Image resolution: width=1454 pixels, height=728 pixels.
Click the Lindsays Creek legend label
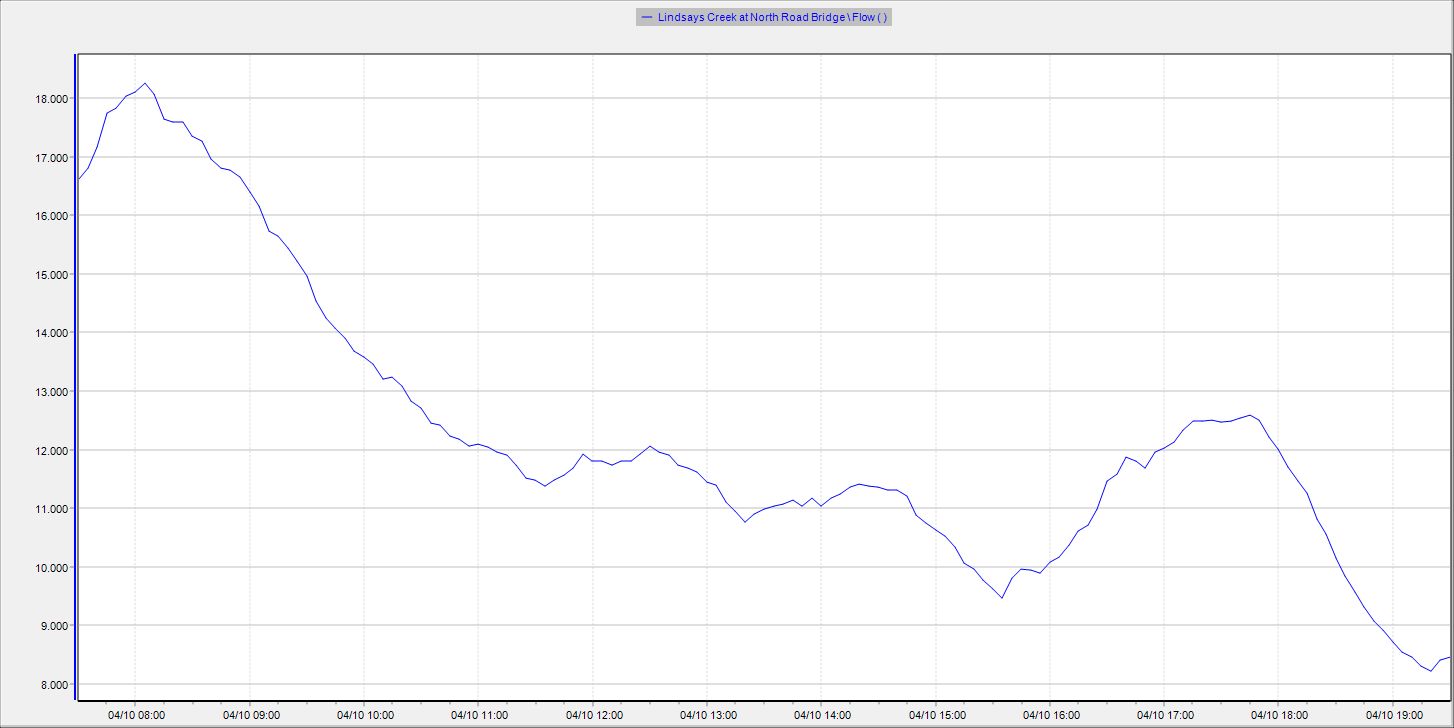pyautogui.click(x=772, y=17)
